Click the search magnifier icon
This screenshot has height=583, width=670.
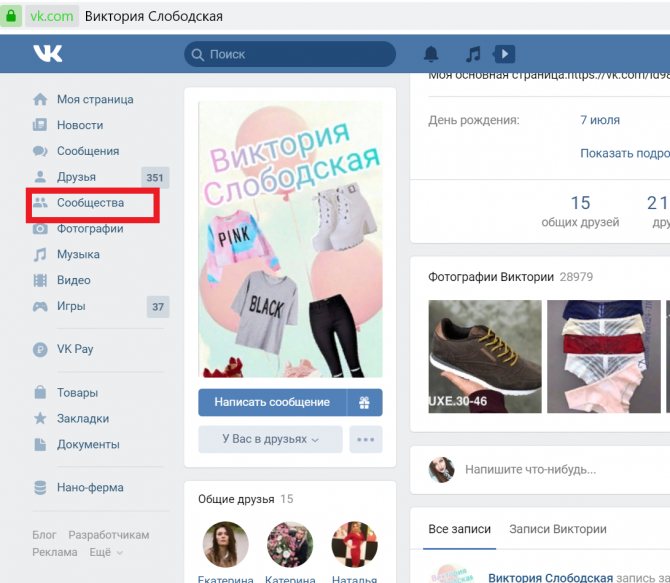click(197, 55)
